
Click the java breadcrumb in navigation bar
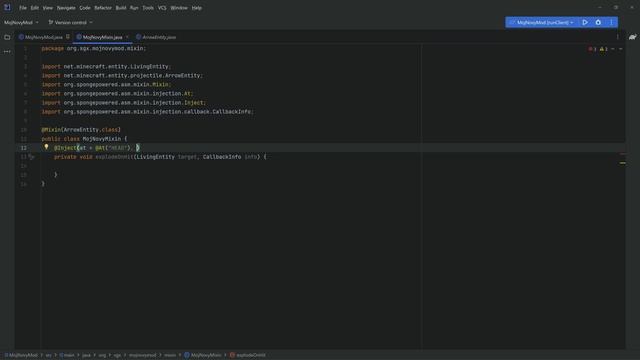point(87,355)
